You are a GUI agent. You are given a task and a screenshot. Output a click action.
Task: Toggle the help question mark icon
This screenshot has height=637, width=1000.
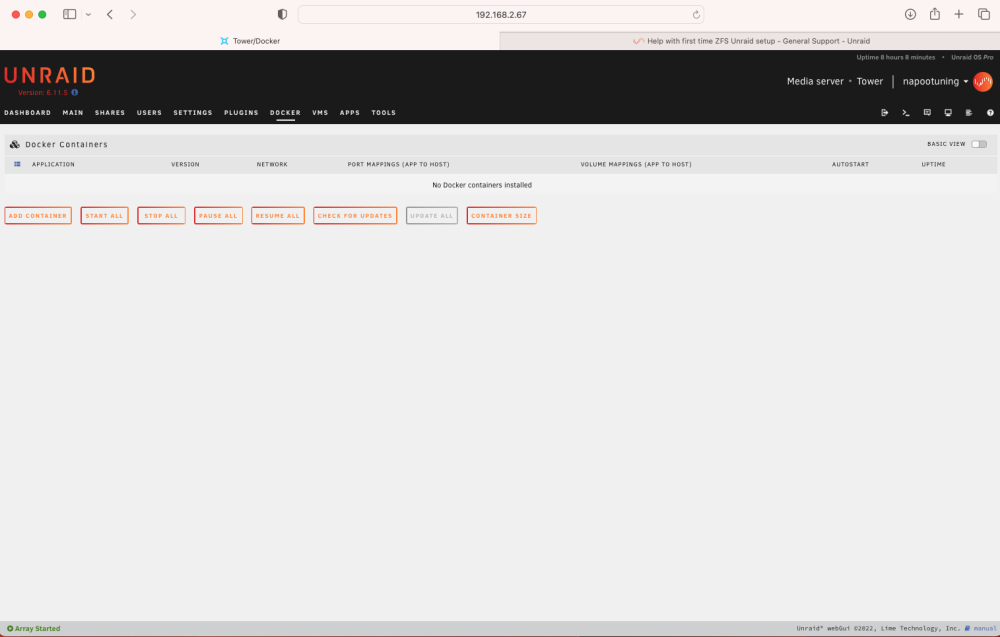pos(990,113)
